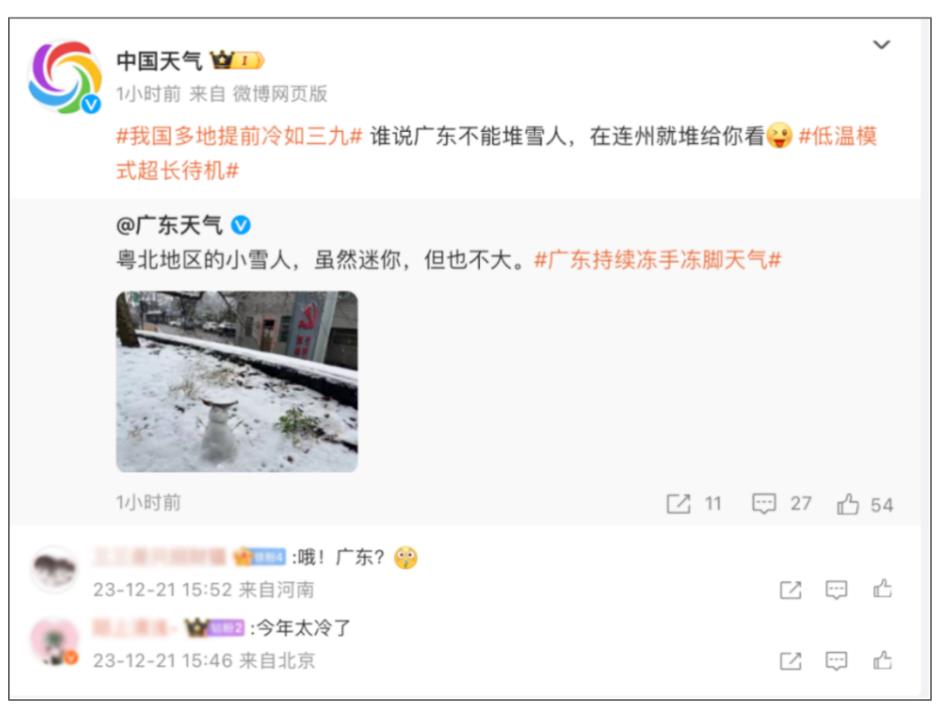Repost the quoted post with 11 shares

pos(694,504)
